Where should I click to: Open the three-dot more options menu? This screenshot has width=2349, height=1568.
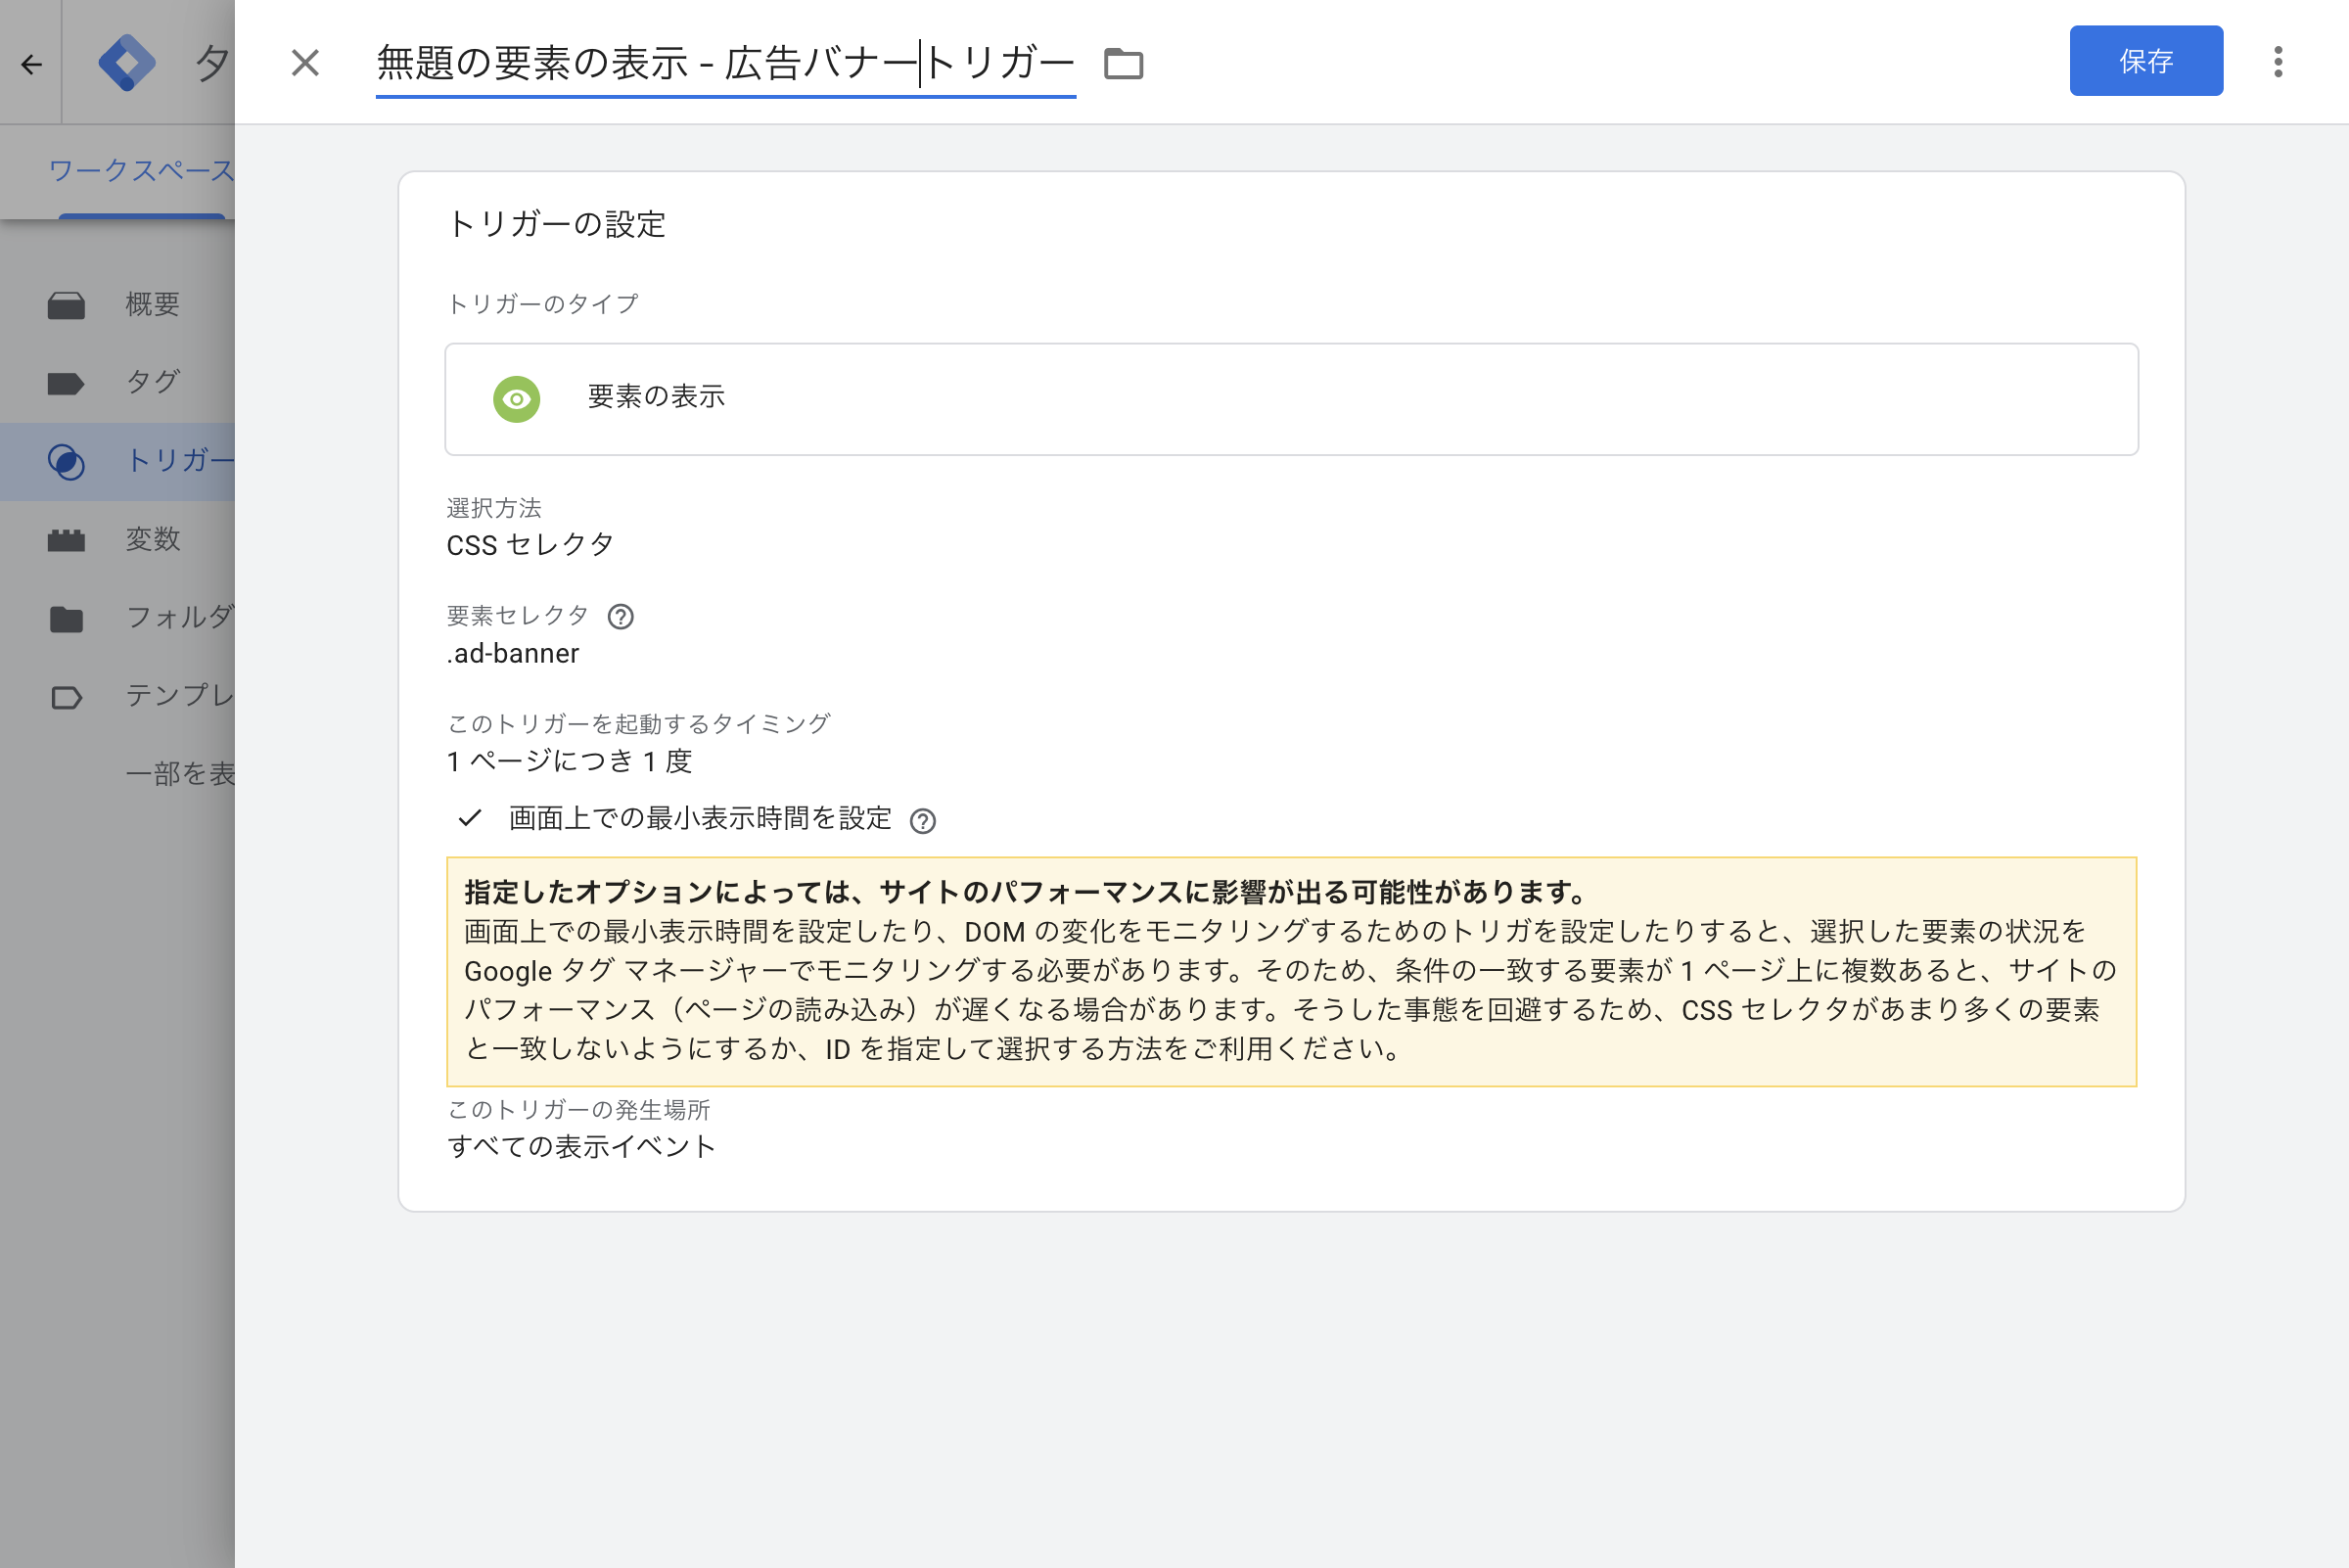[2278, 61]
